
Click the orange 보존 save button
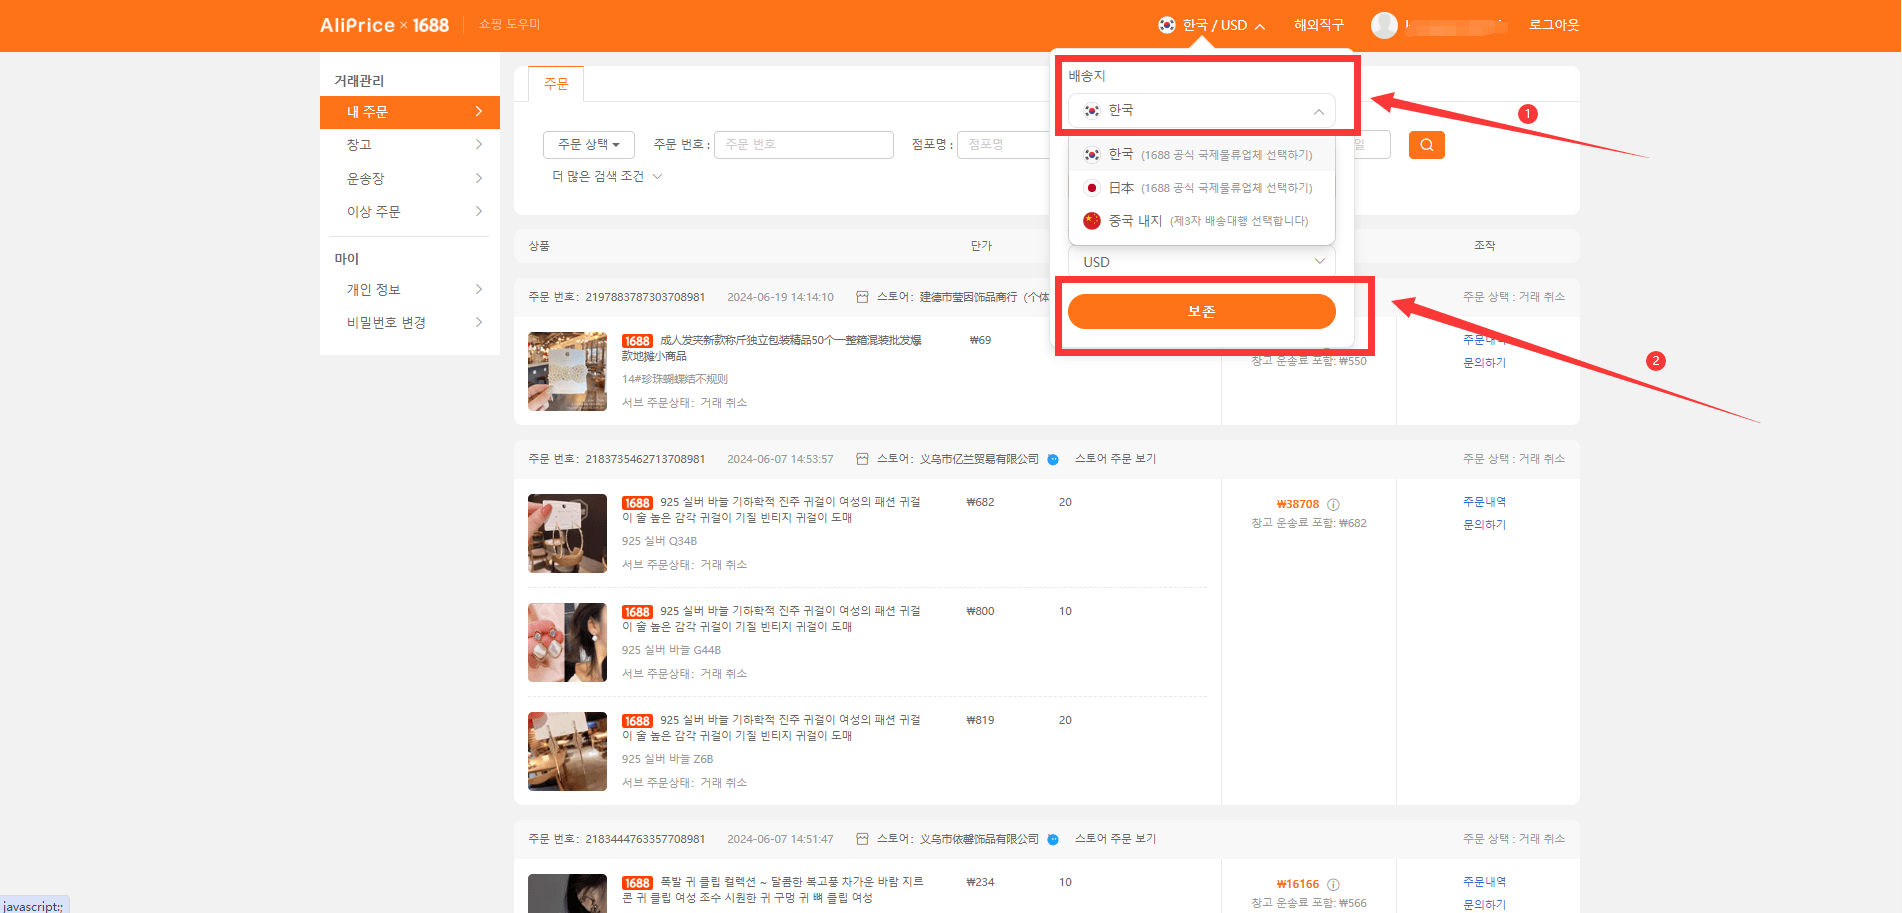point(1202,311)
